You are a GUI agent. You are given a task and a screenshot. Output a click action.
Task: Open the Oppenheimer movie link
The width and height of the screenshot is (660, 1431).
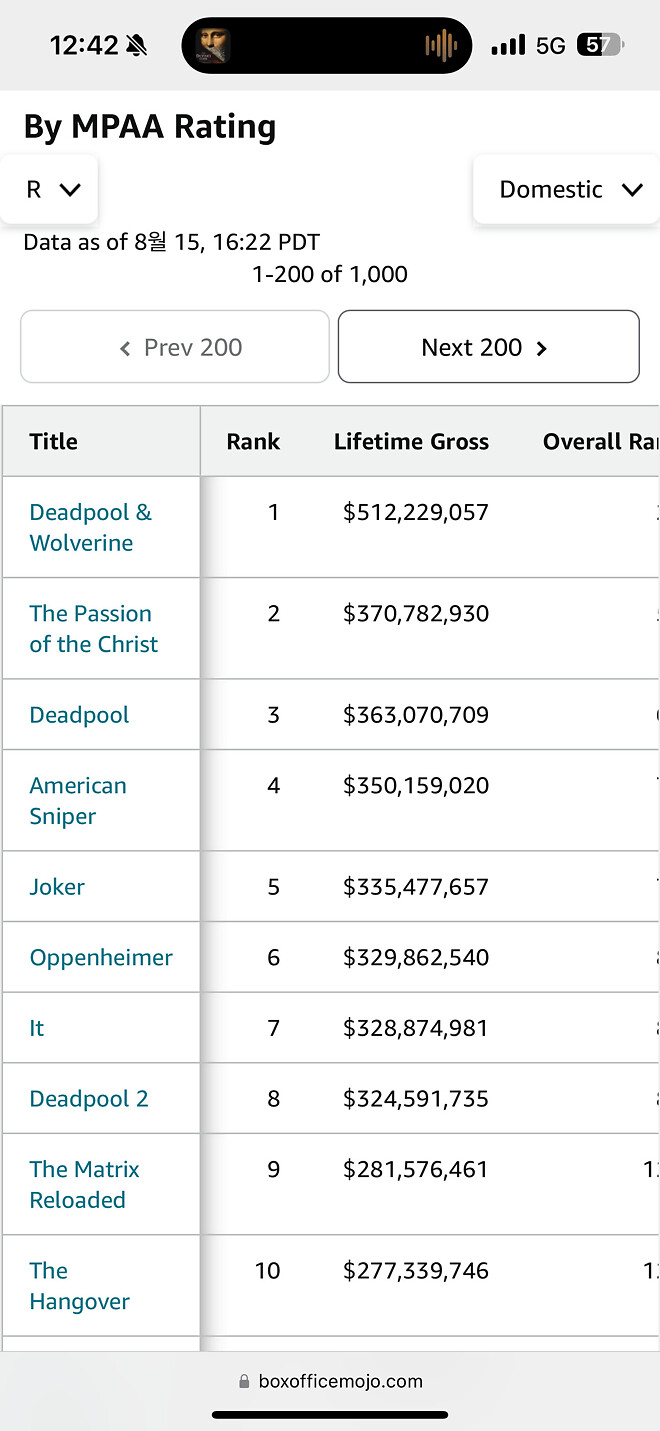click(x=101, y=957)
